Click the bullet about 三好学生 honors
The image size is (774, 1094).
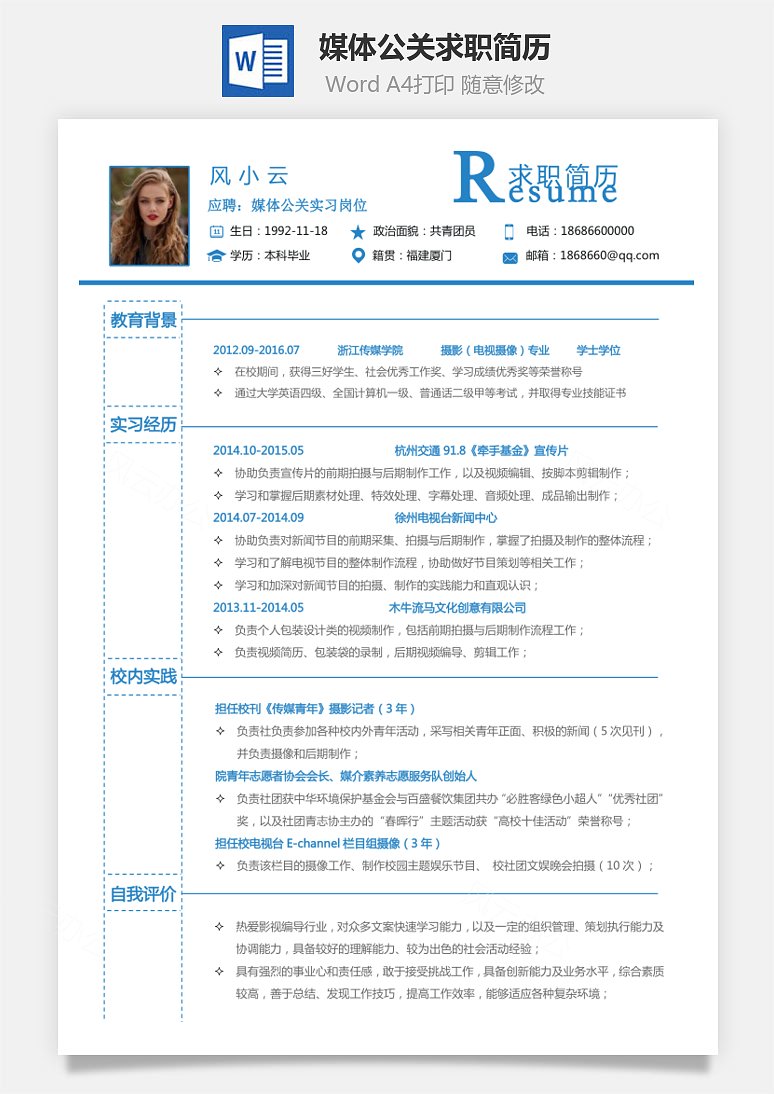pos(399,372)
